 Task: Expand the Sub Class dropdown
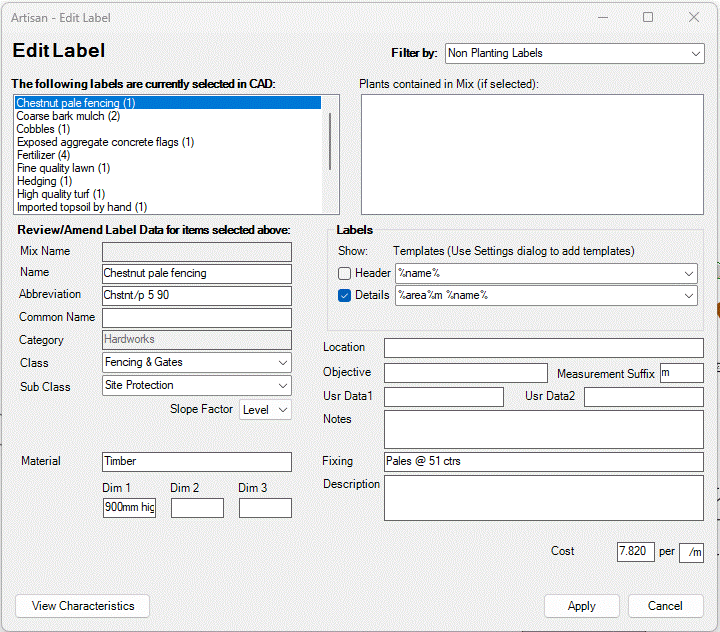click(x=197, y=385)
